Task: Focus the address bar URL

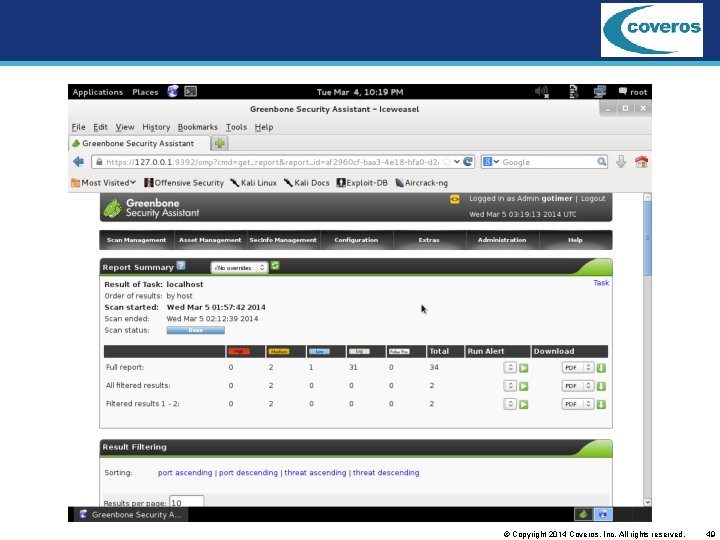Action: 272,162
